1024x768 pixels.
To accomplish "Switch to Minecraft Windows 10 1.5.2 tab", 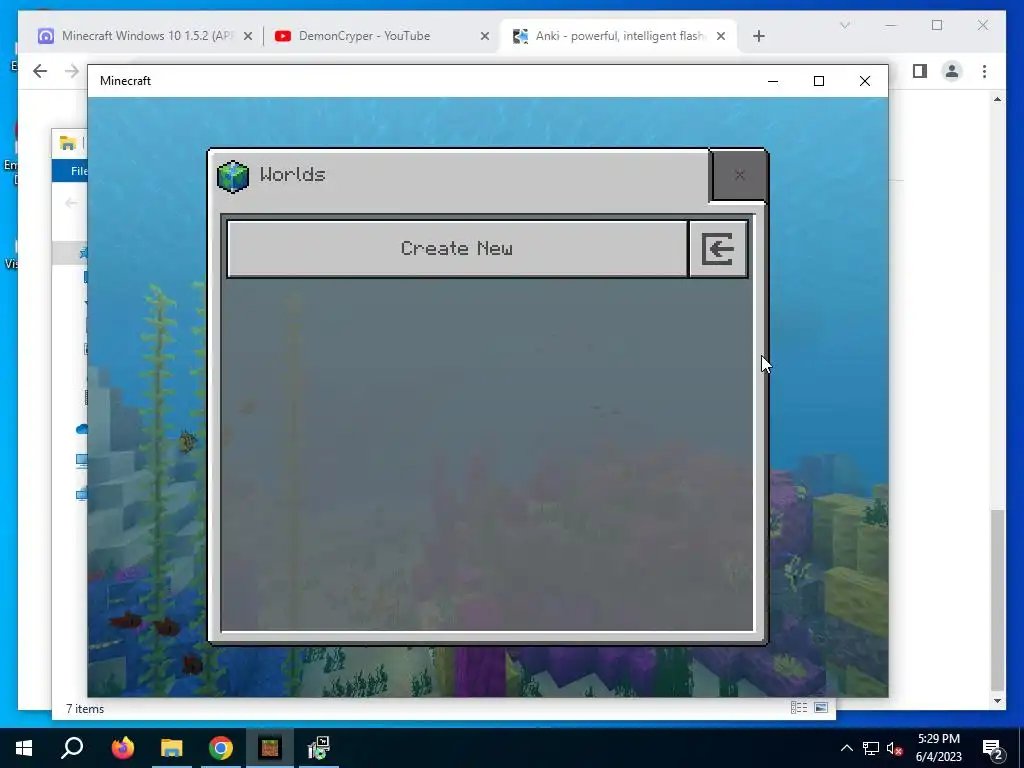I will 146,36.
